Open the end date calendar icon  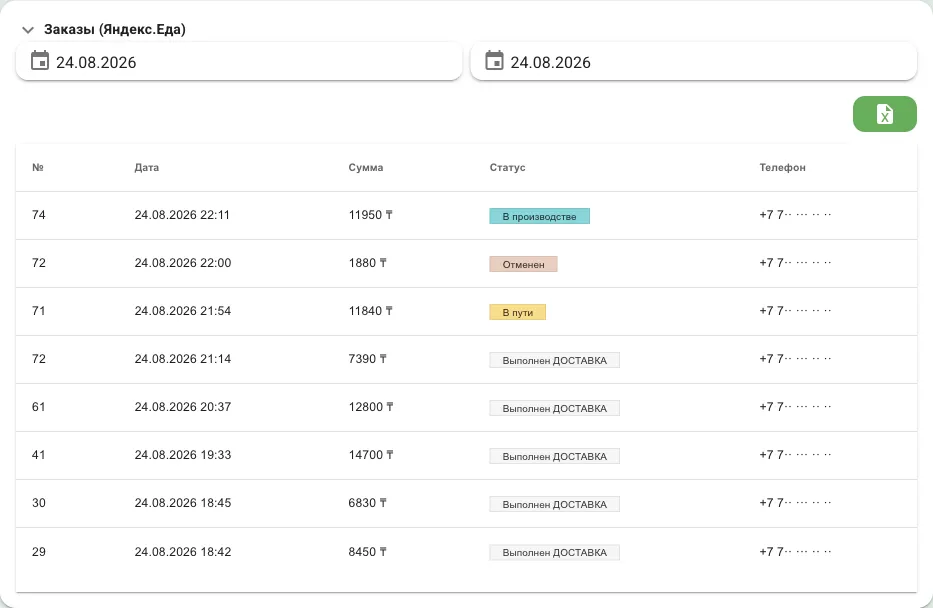(x=494, y=61)
